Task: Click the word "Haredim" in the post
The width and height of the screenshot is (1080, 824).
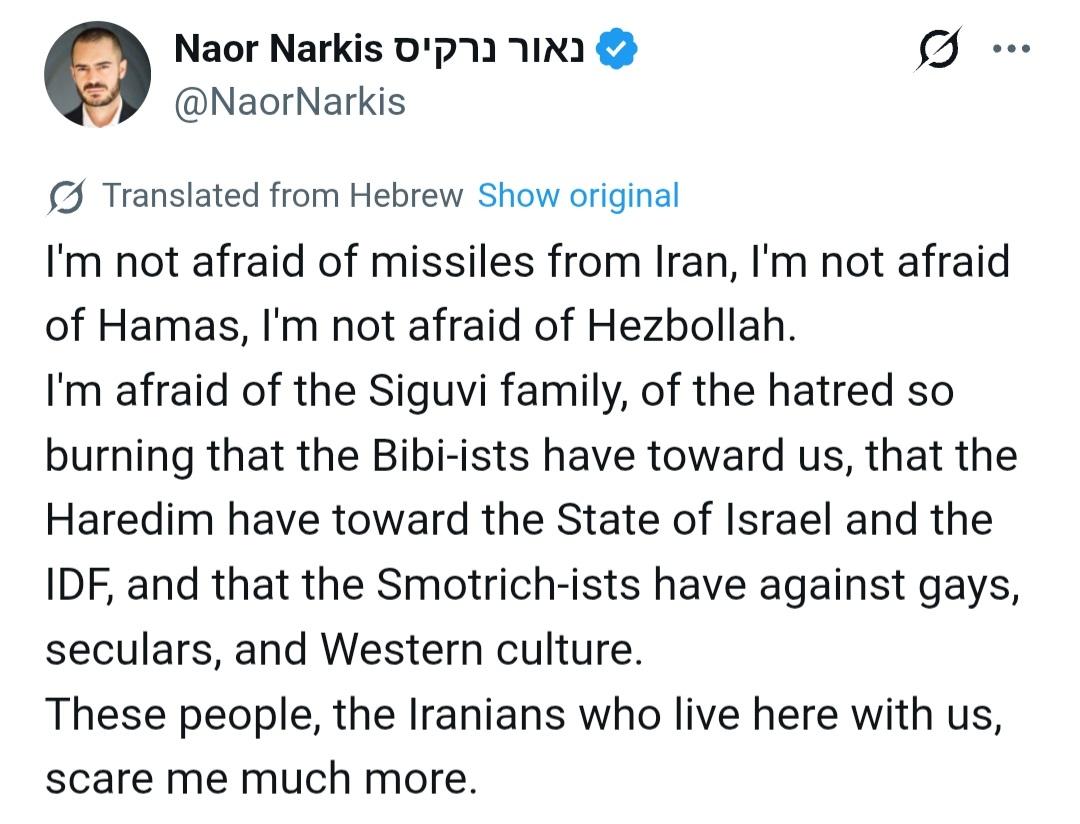Action: [x=123, y=521]
